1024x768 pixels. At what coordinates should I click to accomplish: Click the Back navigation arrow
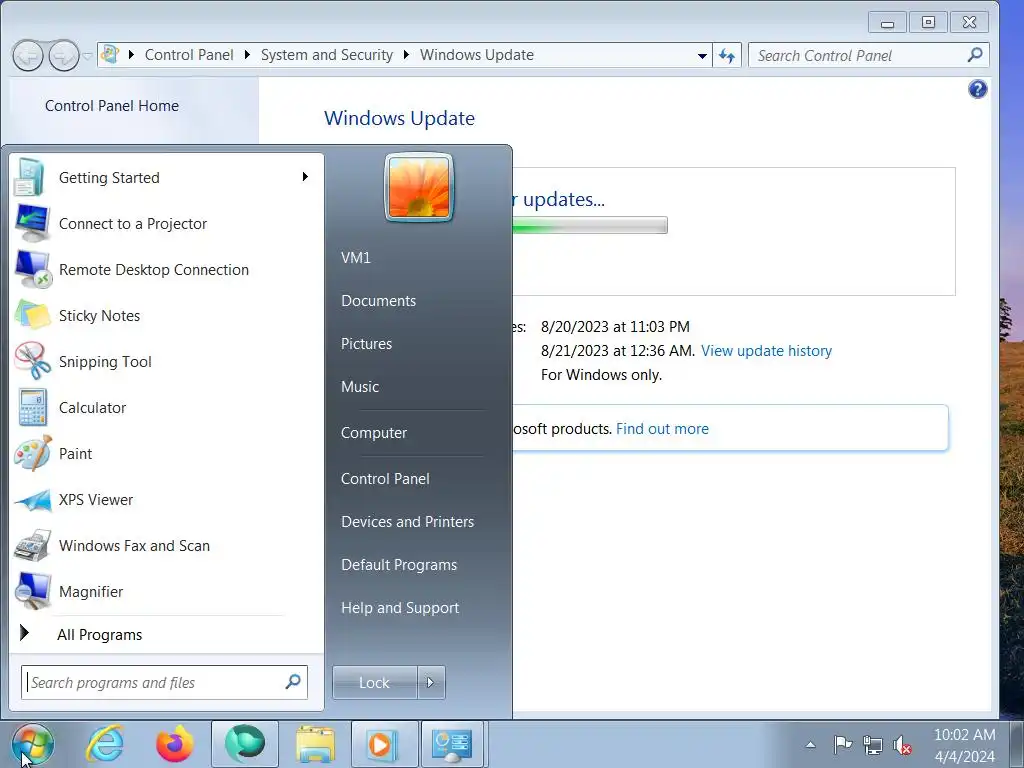point(28,56)
